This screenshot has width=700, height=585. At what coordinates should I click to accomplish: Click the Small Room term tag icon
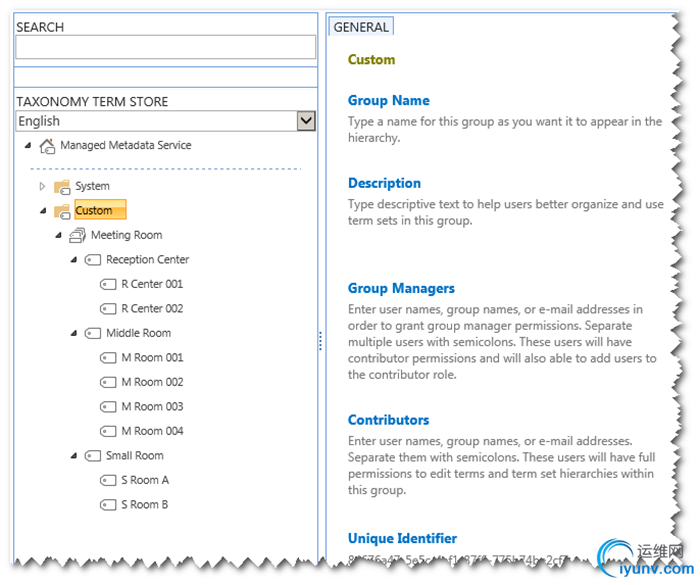click(92, 456)
